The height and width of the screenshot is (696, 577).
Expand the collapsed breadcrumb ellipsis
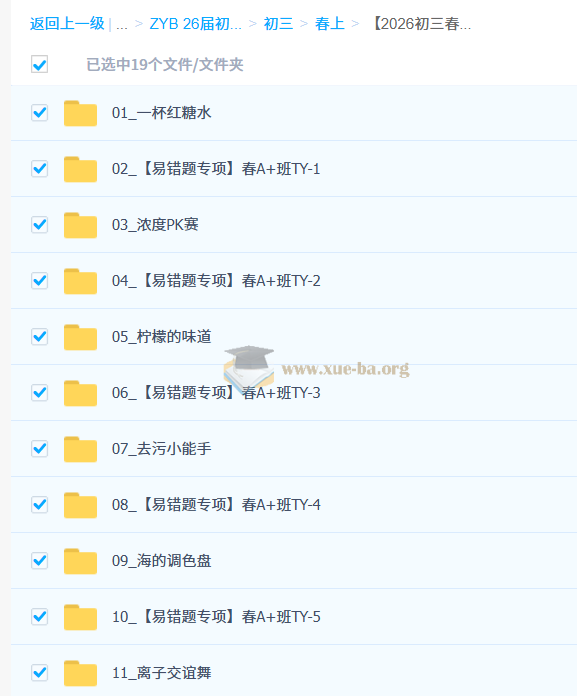click(x=122, y=24)
